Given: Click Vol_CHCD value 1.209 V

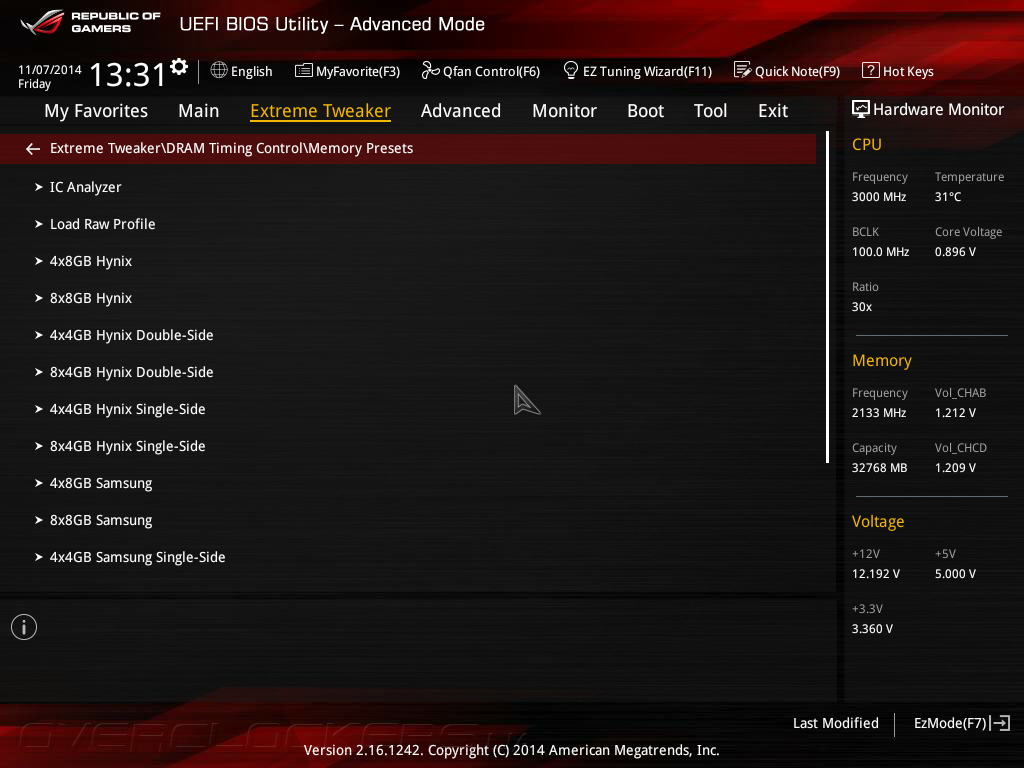Looking at the screenshot, I should [955, 468].
